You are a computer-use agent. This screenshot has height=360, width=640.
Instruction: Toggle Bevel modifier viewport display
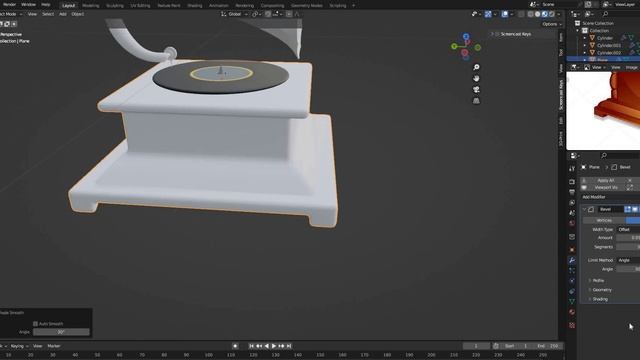(635, 209)
